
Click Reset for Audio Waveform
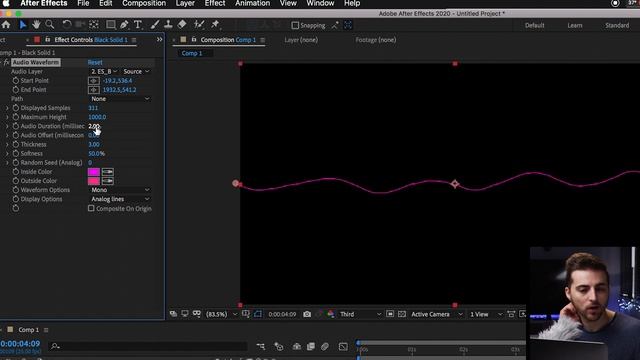(95, 62)
